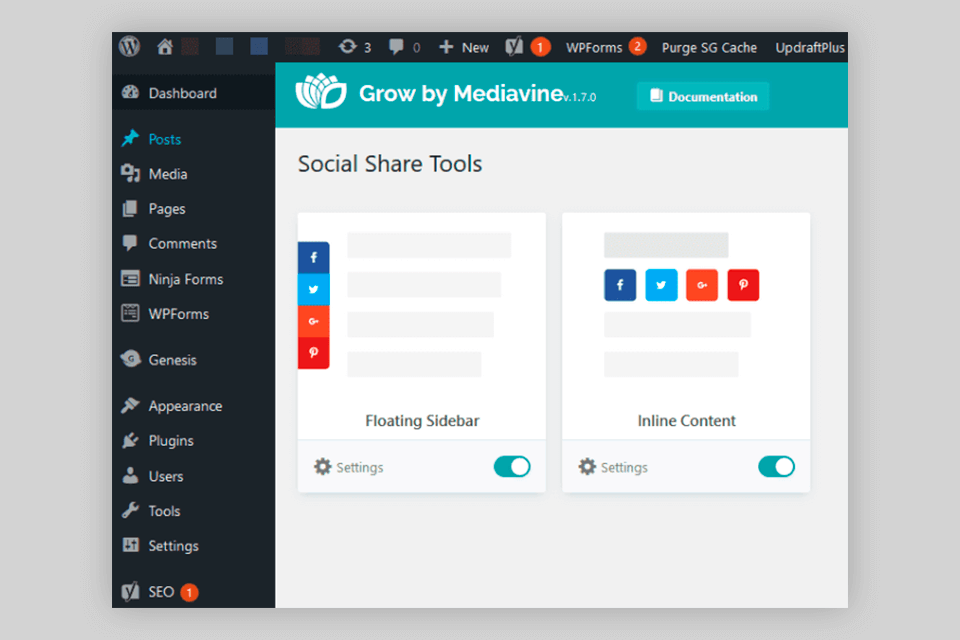Image resolution: width=960 pixels, height=640 pixels.
Task: Open the Tools menu item
Action: coord(193,511)
